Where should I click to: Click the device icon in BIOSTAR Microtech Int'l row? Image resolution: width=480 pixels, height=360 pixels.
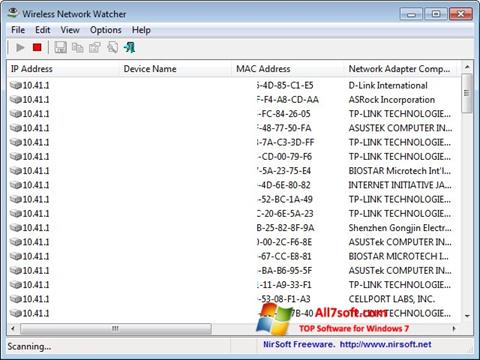click(x=15, y=171)
